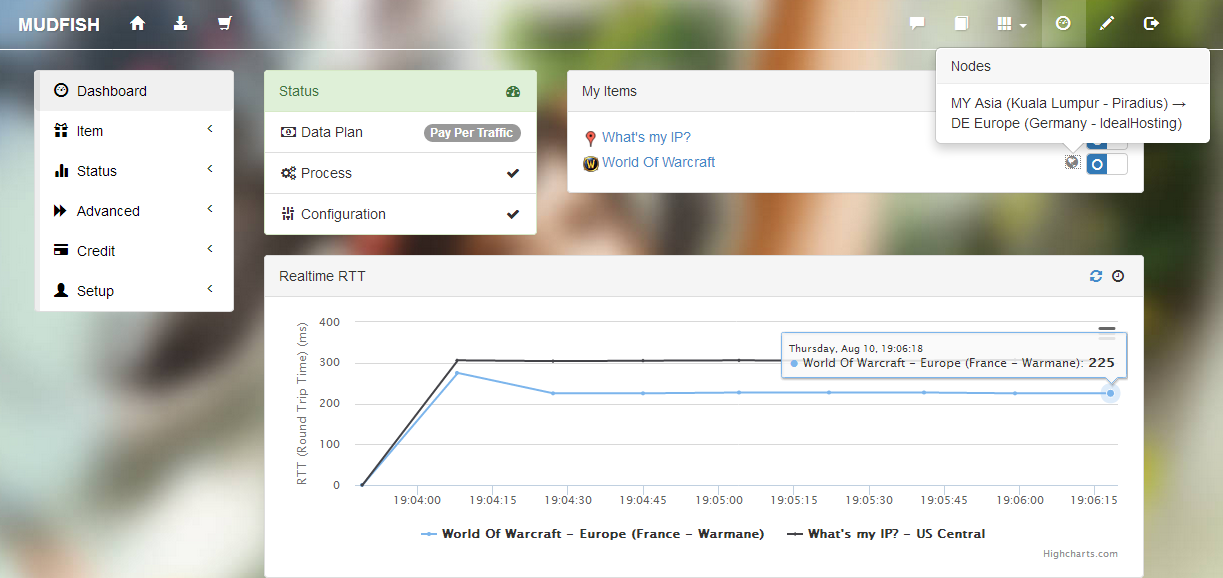Refresh the Realtime RTT chart
The height and width of the screenshot is (578, 1223).
(x=1096, y=276)
